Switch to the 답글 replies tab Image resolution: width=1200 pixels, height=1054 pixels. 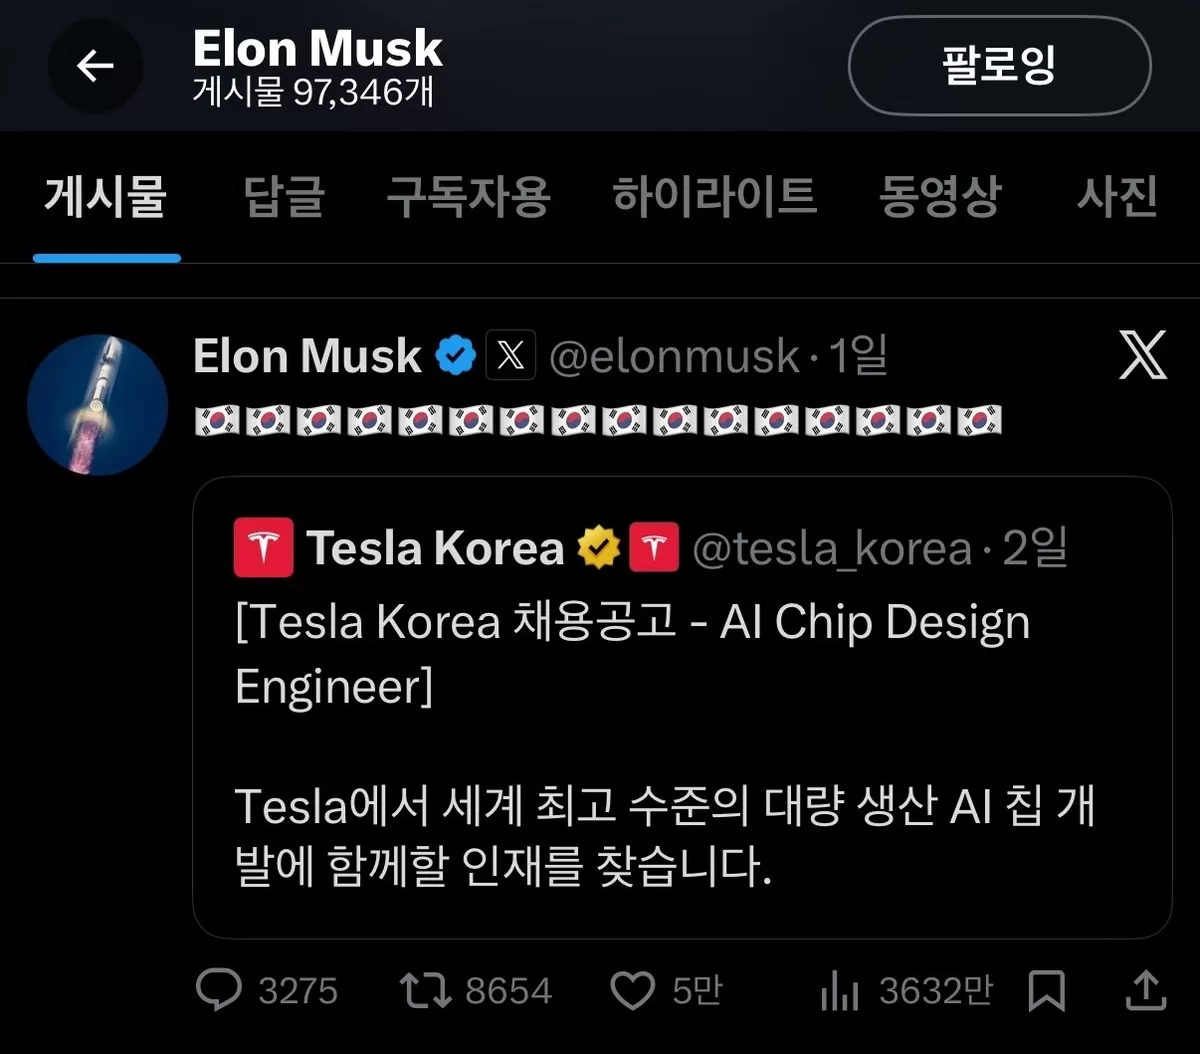(x=283, y=198)
